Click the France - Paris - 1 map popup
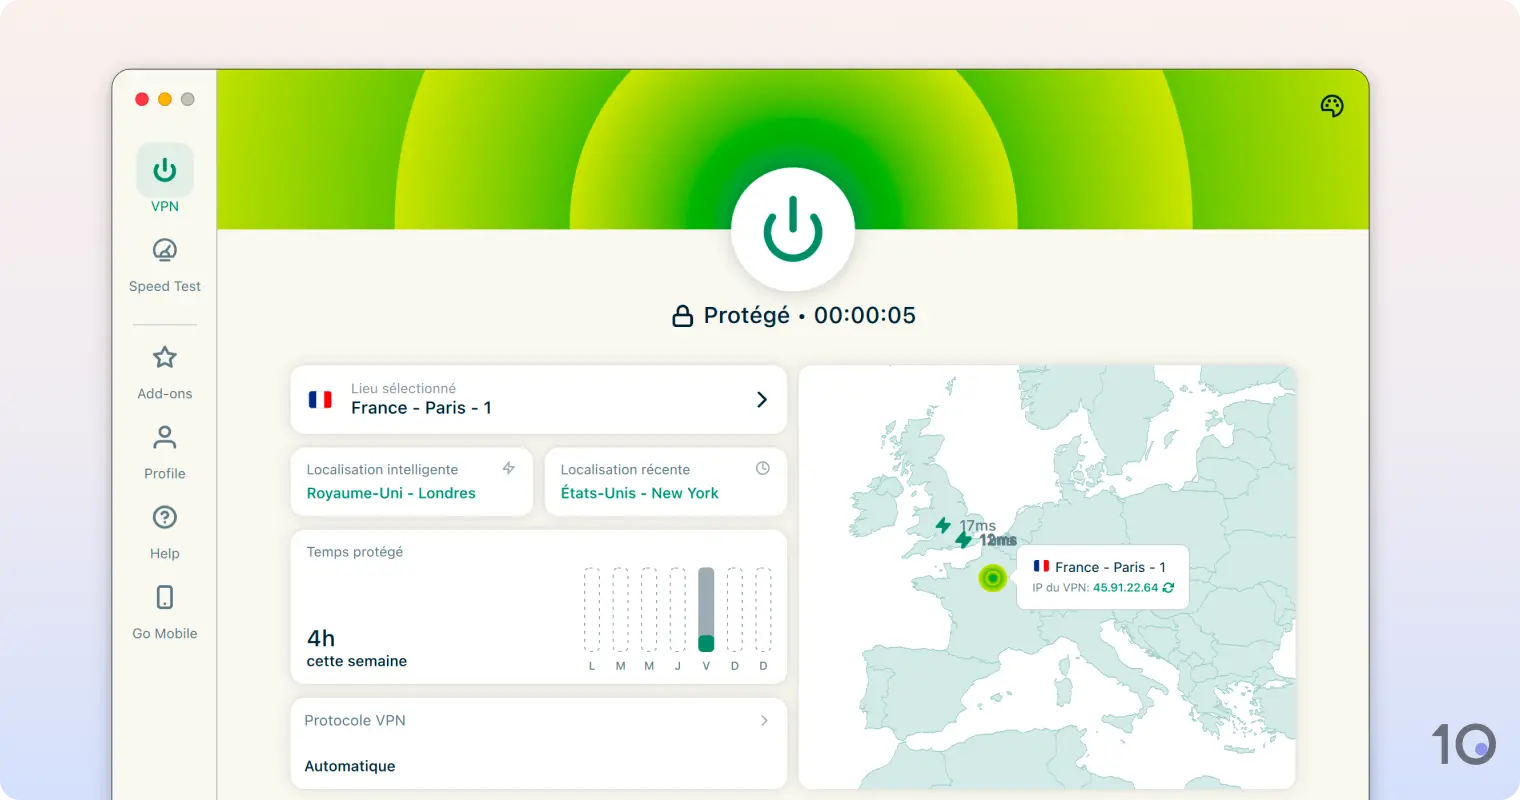Image resolution: width=1520 pixels, height=800 pixels. coord(1101,576)
